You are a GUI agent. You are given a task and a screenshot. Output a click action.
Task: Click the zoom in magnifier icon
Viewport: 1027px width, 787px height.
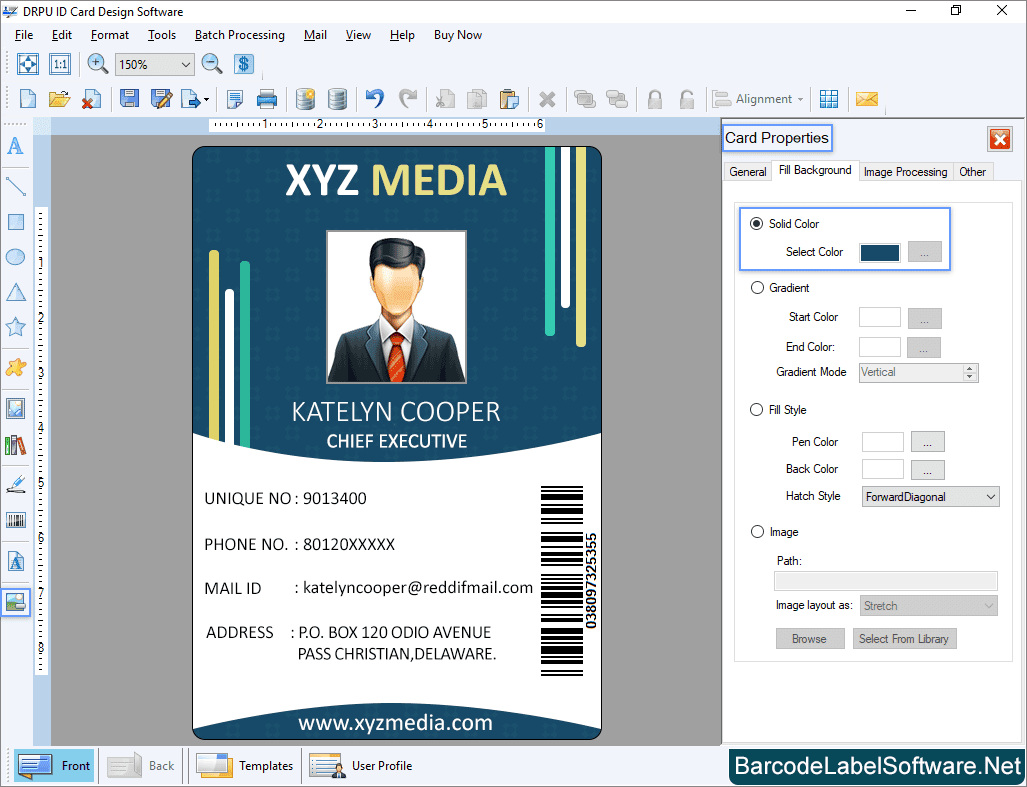(98, 64)
